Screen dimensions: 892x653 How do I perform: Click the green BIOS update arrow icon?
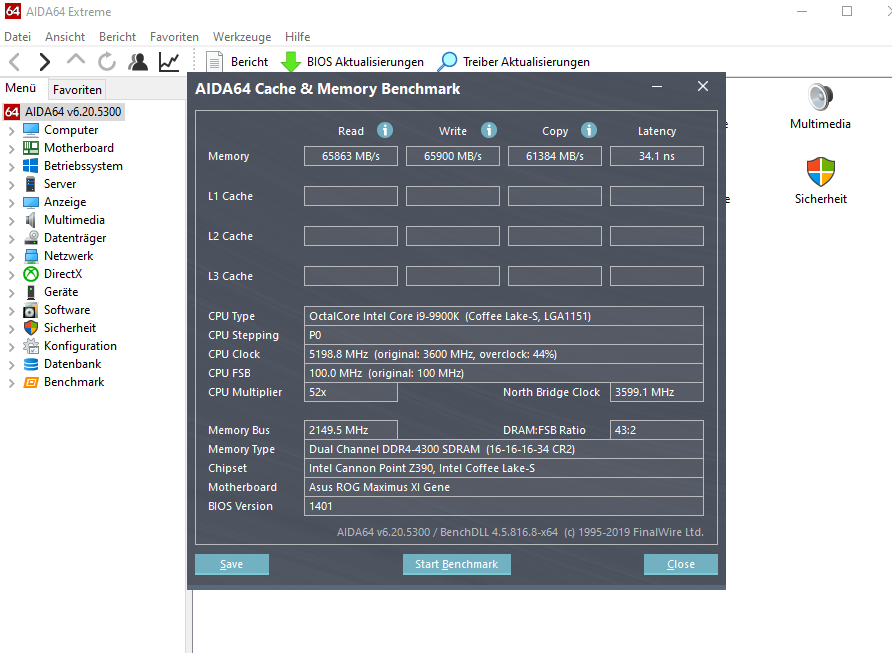pos(291,61)
